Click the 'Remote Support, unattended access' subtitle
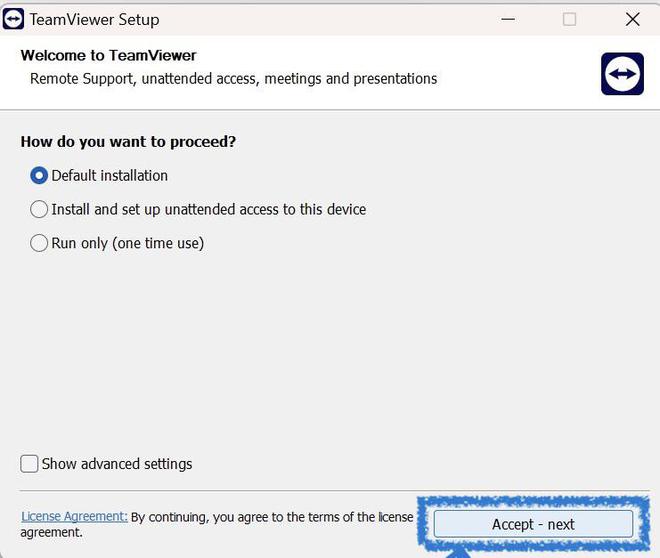Viewport: 660px width, 558px height. tap(234, 79)
